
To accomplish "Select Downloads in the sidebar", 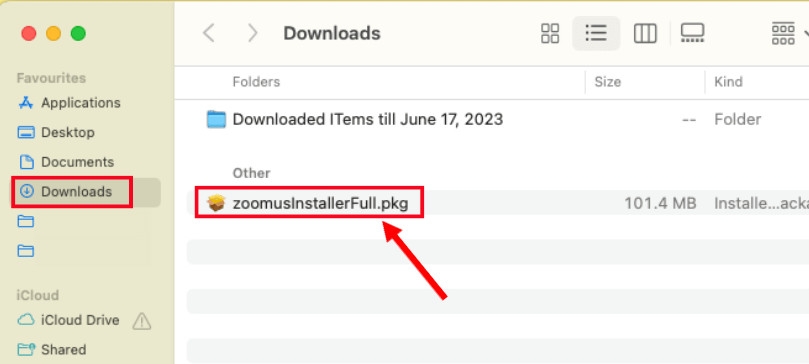I will click(72, 192).
